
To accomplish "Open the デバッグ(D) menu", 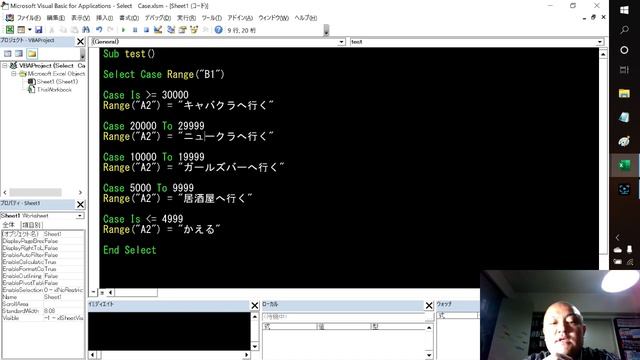I will coord(158,18).
